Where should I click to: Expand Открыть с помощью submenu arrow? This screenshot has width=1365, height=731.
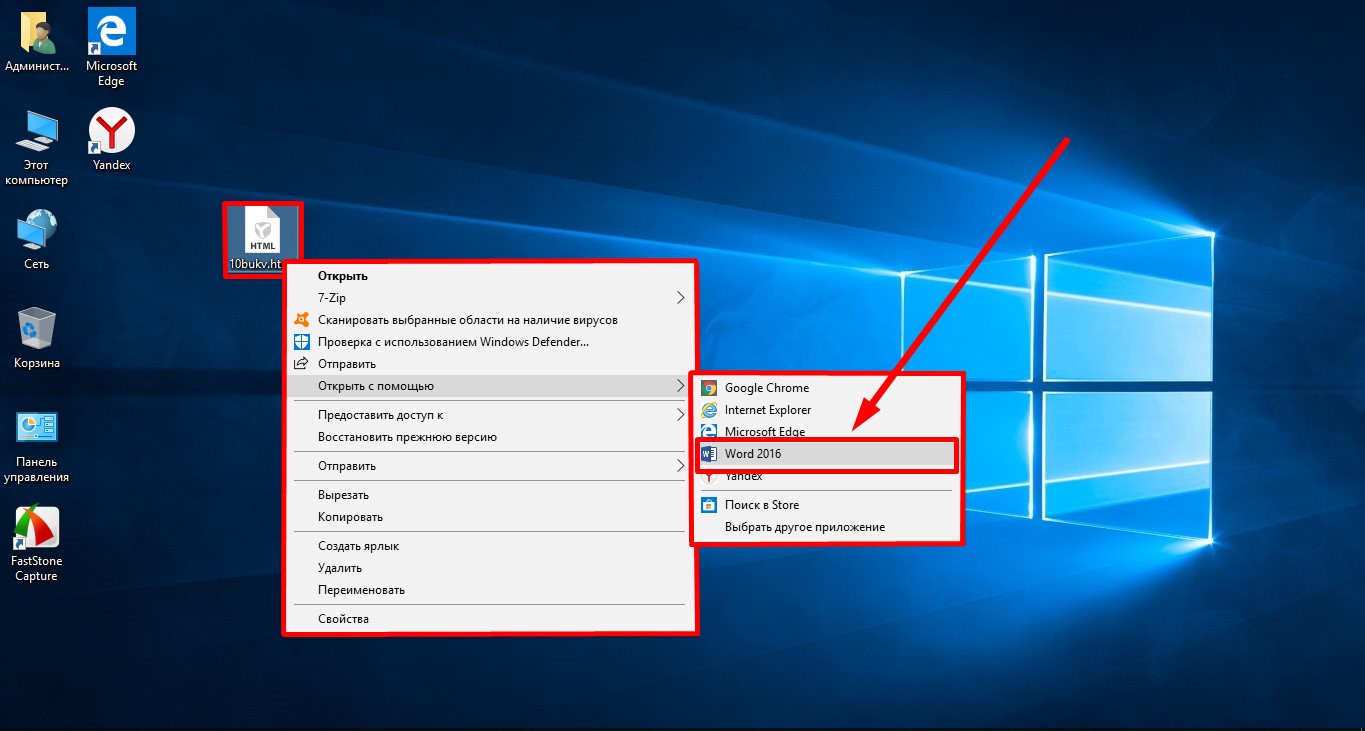(680, 386)
